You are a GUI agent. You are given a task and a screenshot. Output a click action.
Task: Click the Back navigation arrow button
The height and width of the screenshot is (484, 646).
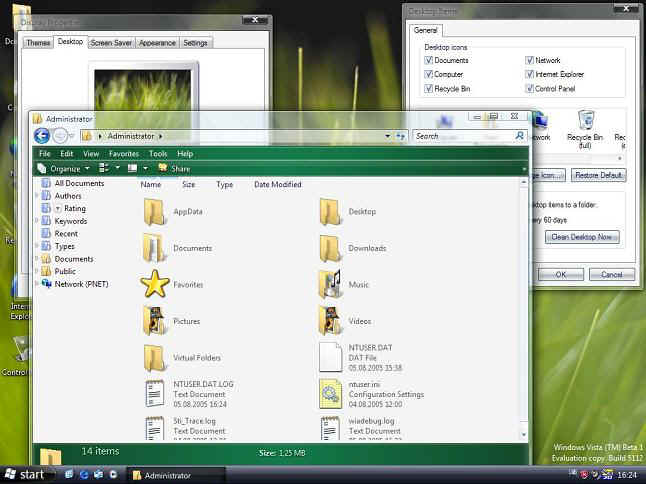coord(42,135)
